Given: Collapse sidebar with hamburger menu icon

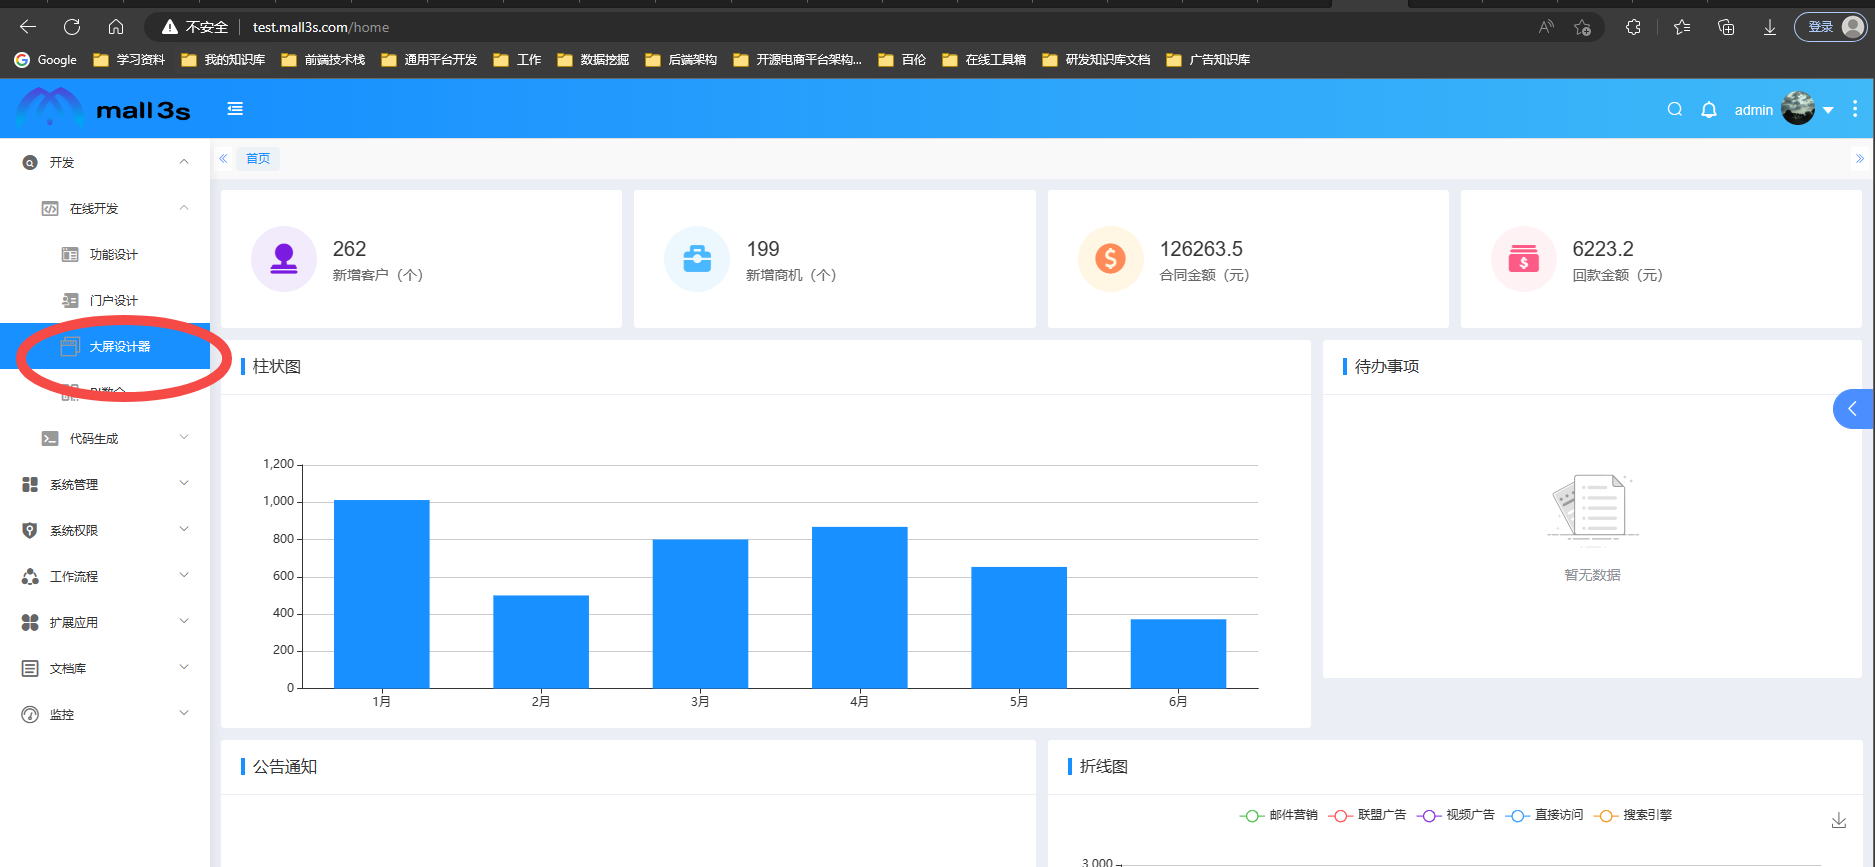Looking at the screenshot, I should [x=235, y=109].
